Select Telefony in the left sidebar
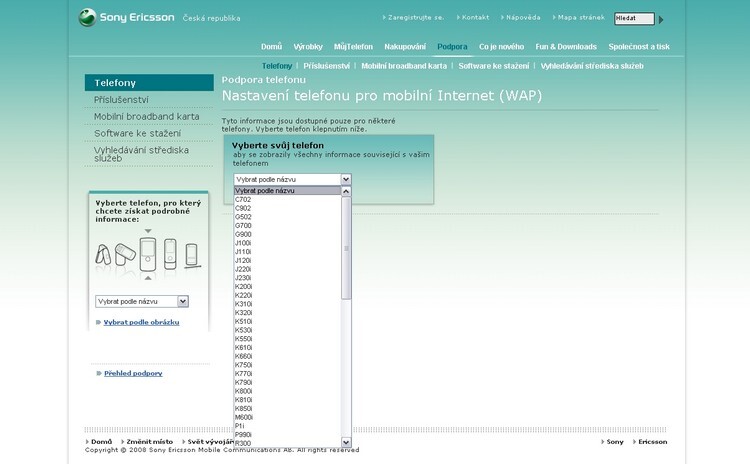Screen dimensions: 750x464 click(x=149, y=83)
